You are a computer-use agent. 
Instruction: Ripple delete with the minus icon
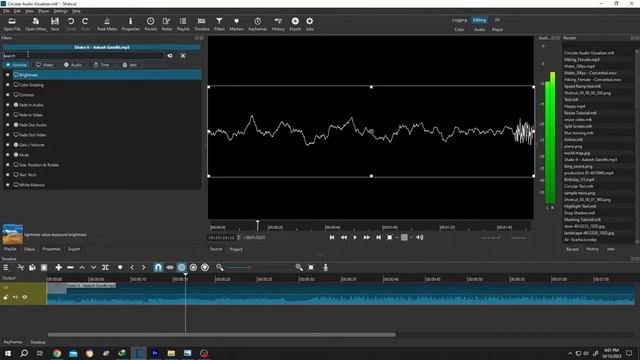tap(70, 267)
